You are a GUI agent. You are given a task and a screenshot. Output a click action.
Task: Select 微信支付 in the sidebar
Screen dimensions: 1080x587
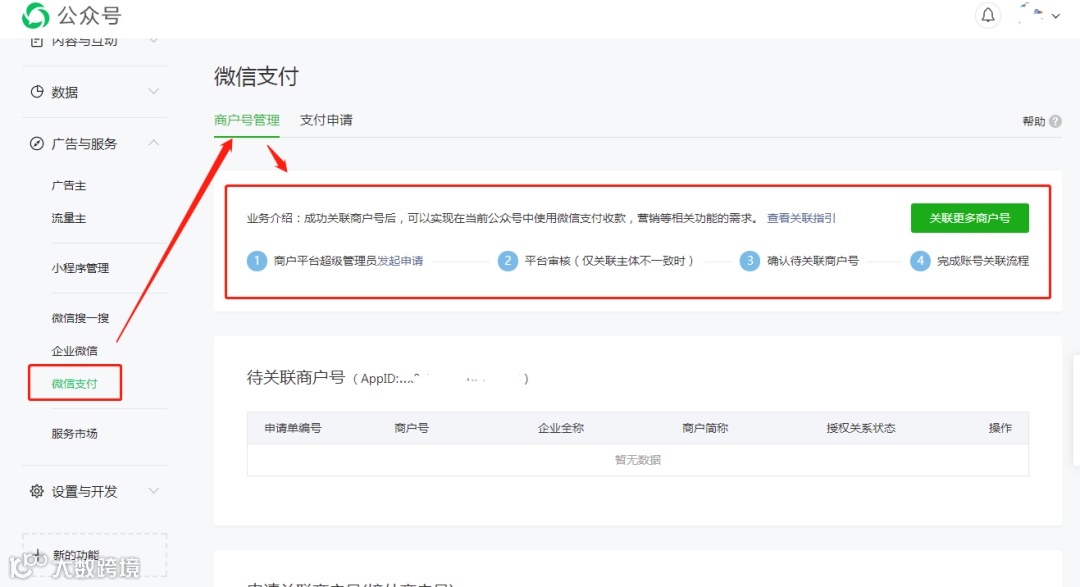click(74, 383)
